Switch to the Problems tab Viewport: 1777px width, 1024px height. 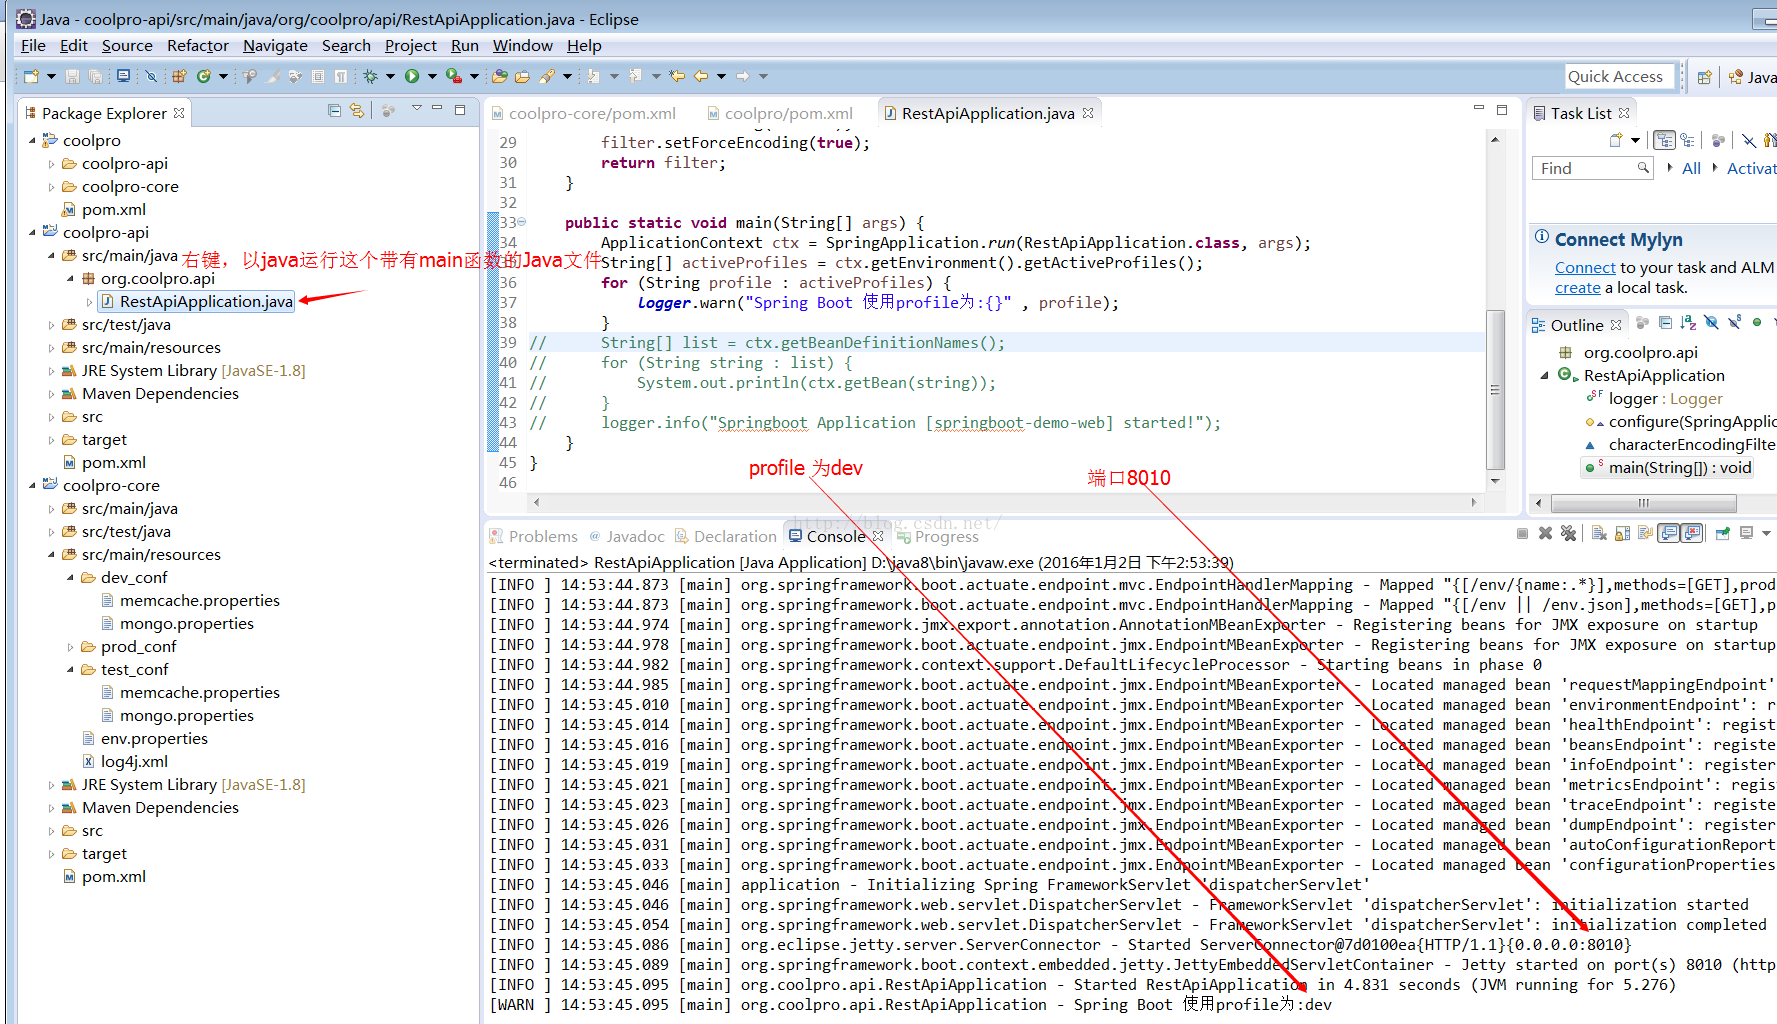click(533, 537)
